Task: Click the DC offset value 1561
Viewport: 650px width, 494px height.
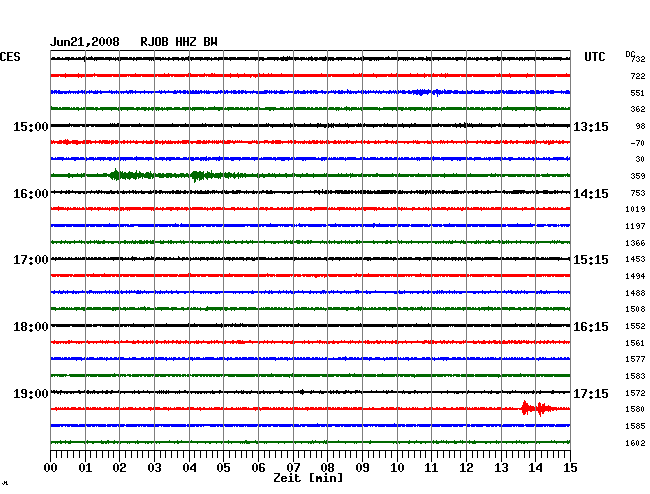Action: coord(635,343)
